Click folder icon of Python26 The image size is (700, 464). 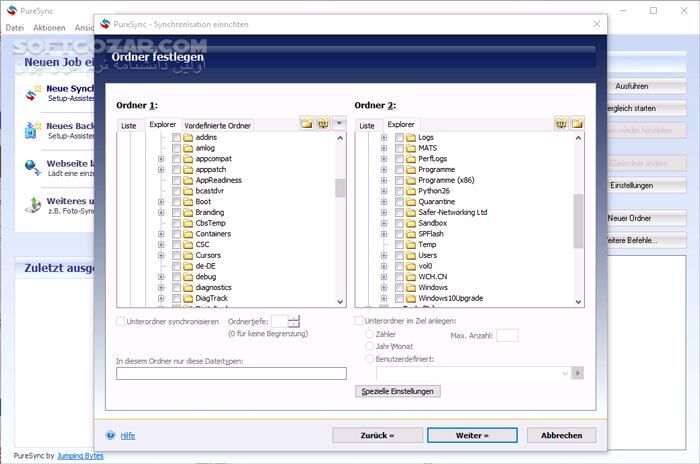411,191
